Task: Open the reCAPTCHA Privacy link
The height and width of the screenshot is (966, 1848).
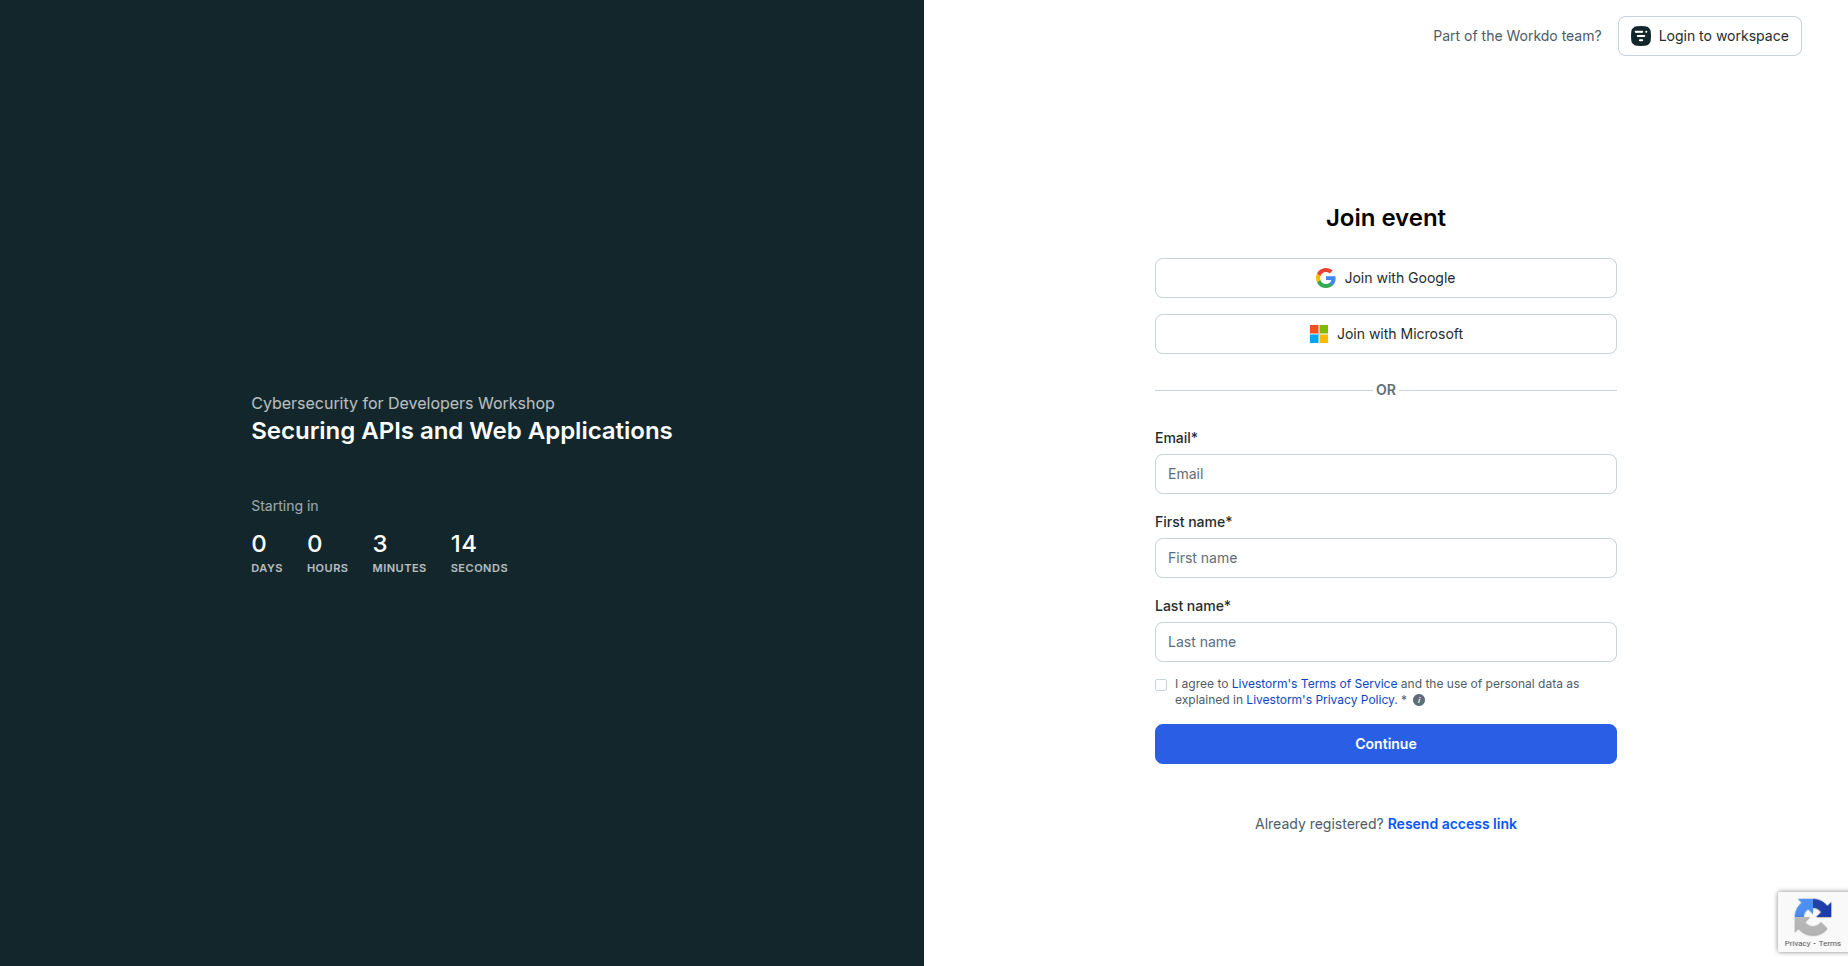Action: pyautogui.click(x=1797, y=944)
